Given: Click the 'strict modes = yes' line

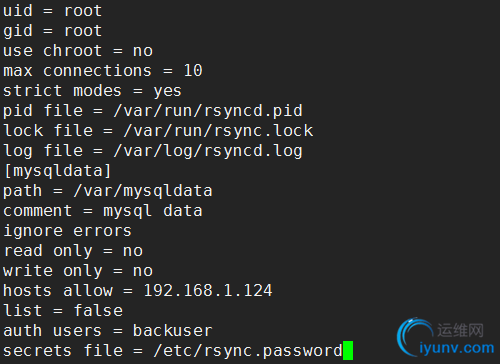Looking at the screenshot, I should point(92,91).
